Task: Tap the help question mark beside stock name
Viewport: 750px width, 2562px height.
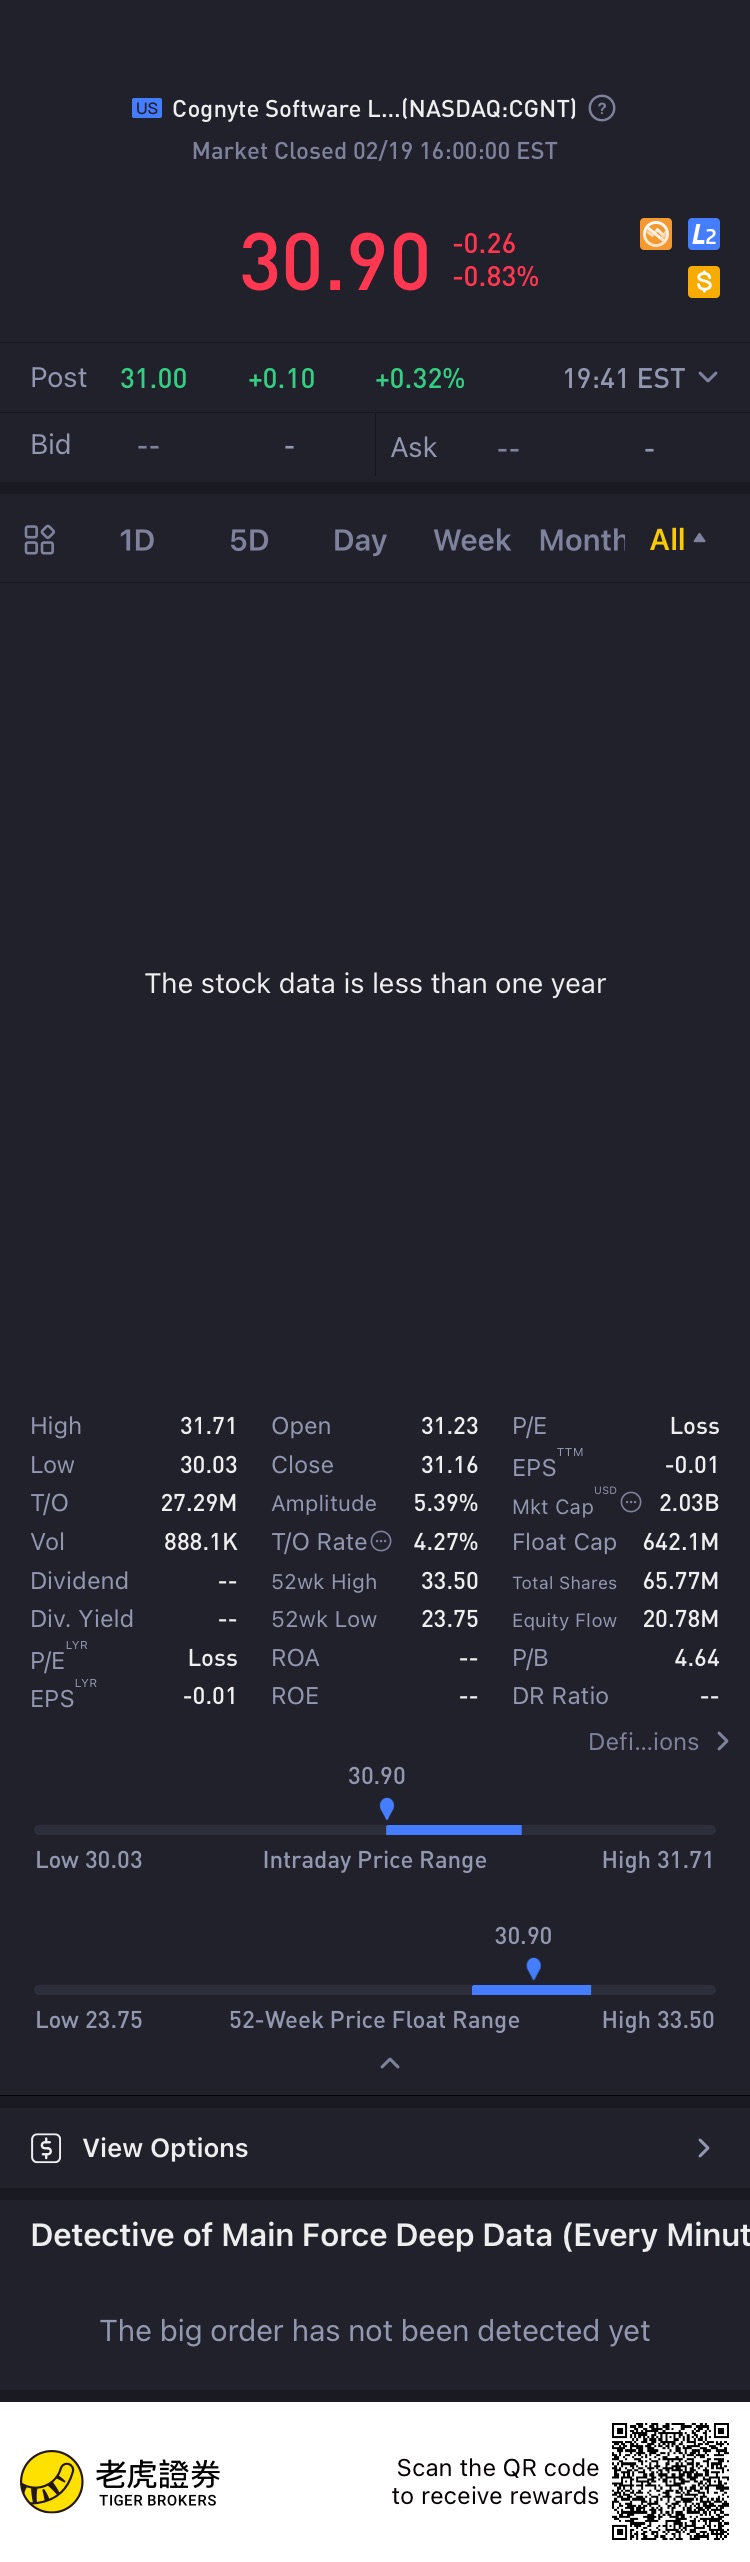Action: pyautogui.click(x=602, y=108)
